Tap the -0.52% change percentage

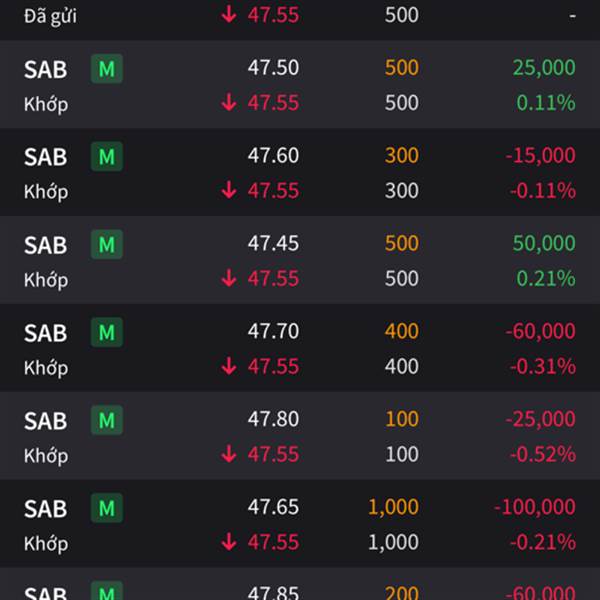tap(543, 454)
